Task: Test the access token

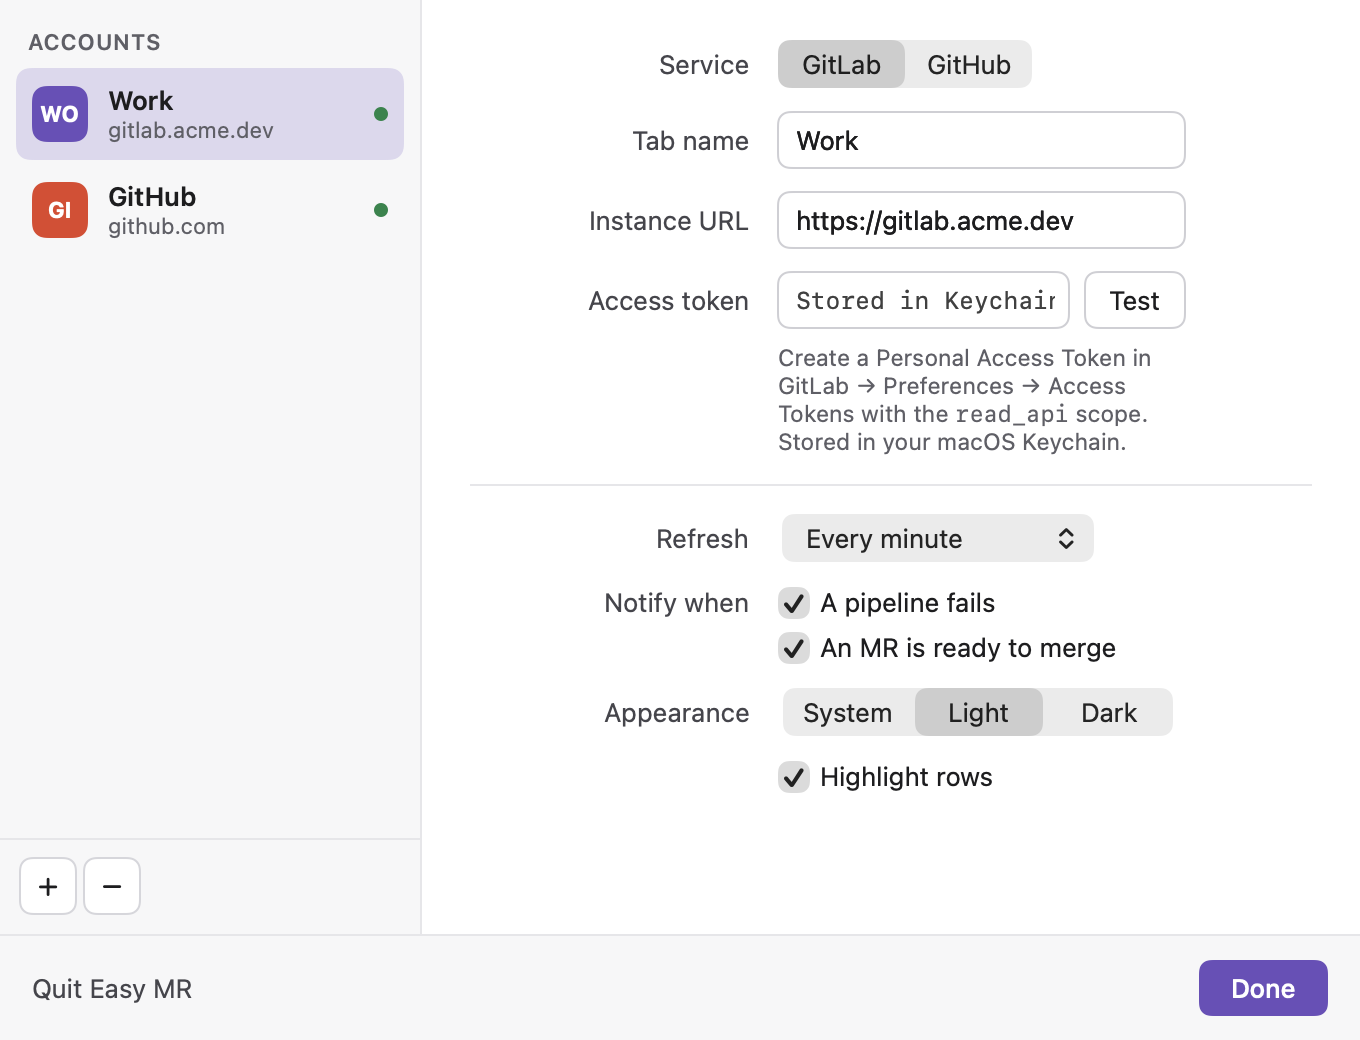Action: click(x=1135, y=301)
